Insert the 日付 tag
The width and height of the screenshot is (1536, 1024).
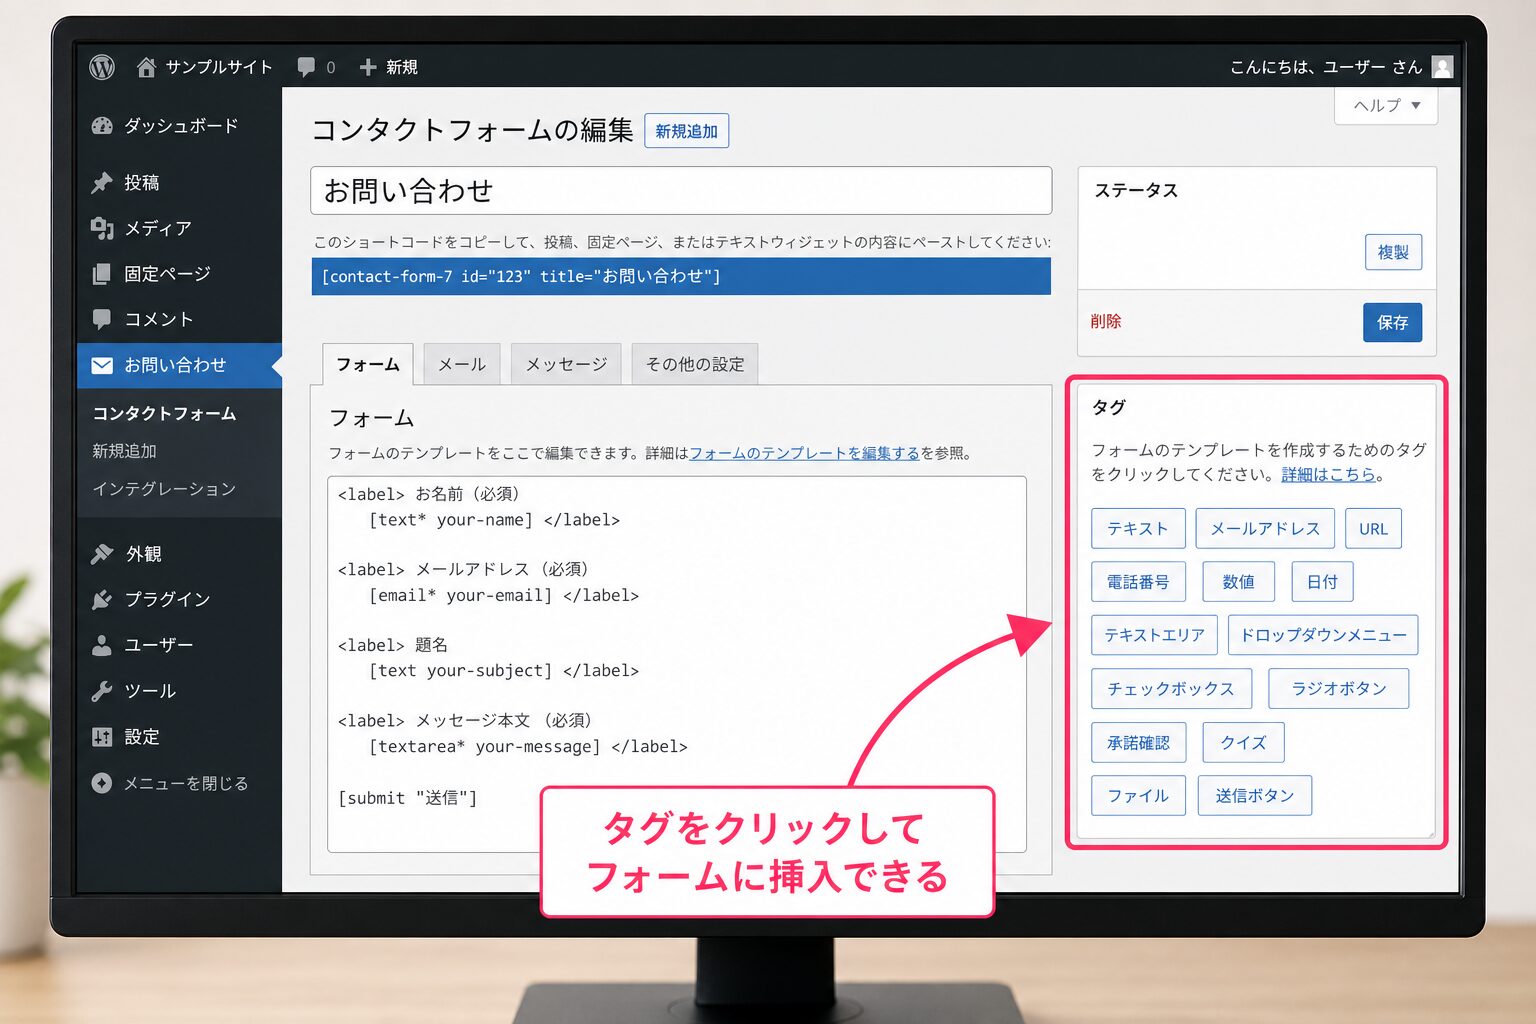click(1322, 582)
